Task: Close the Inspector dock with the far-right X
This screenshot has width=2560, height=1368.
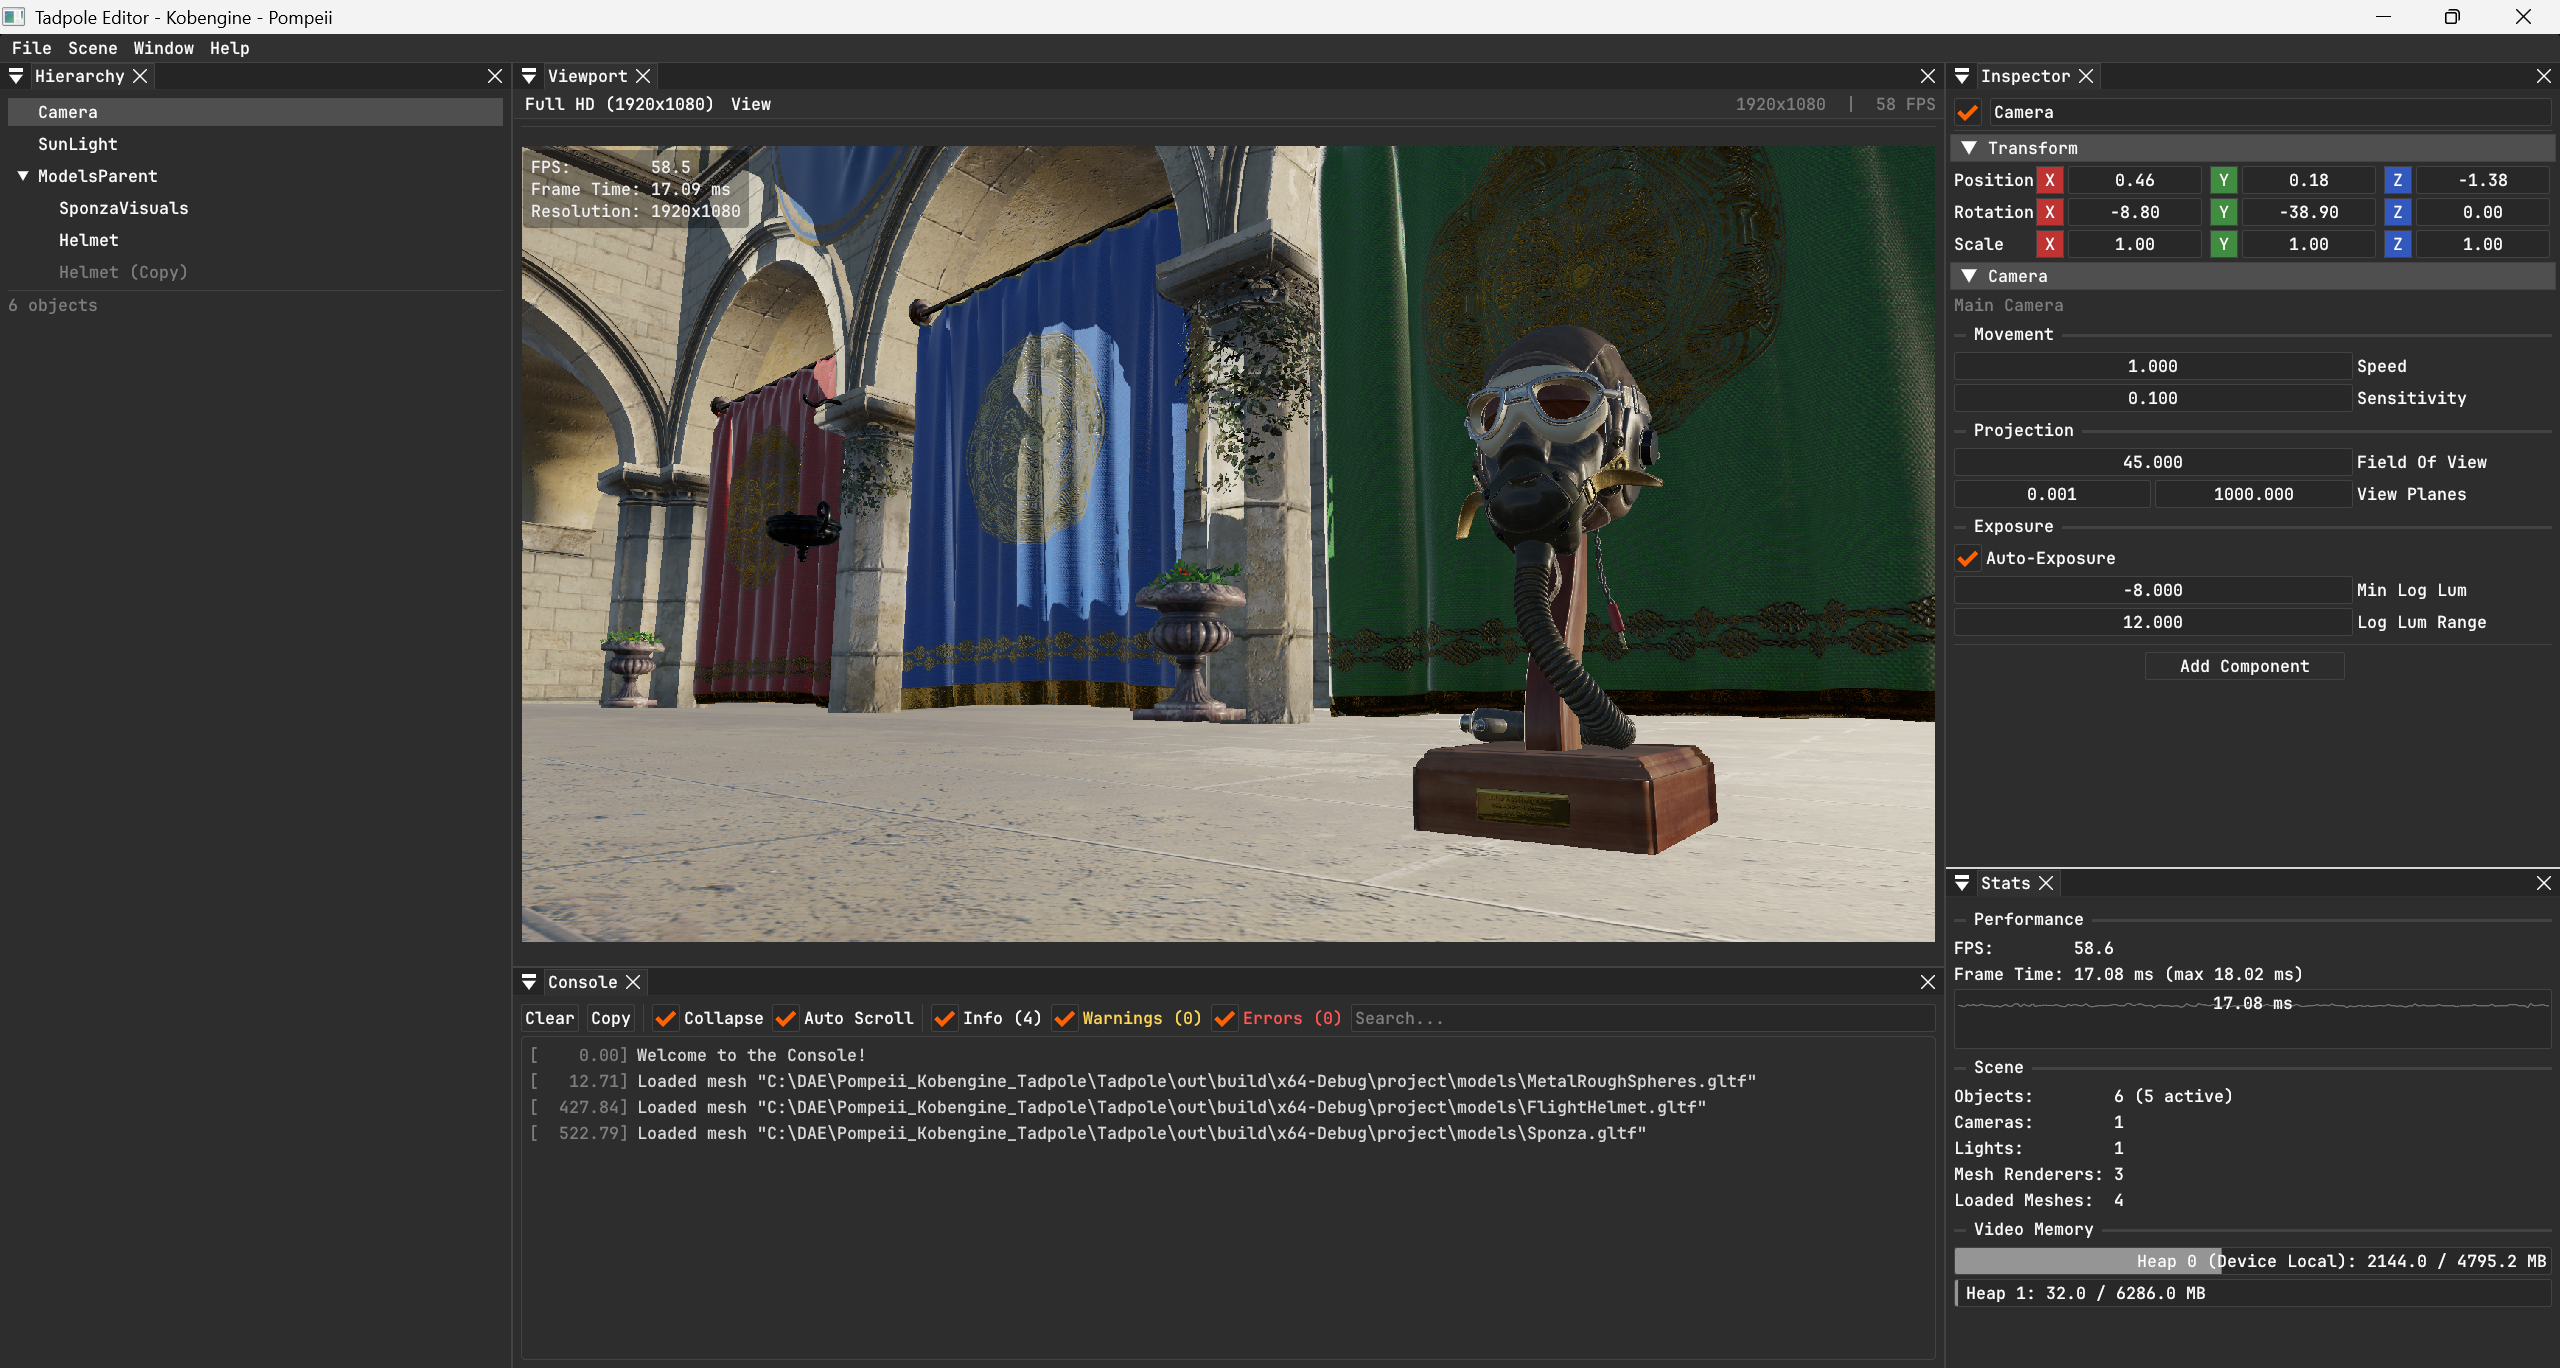Action: tap(2544, 76)
